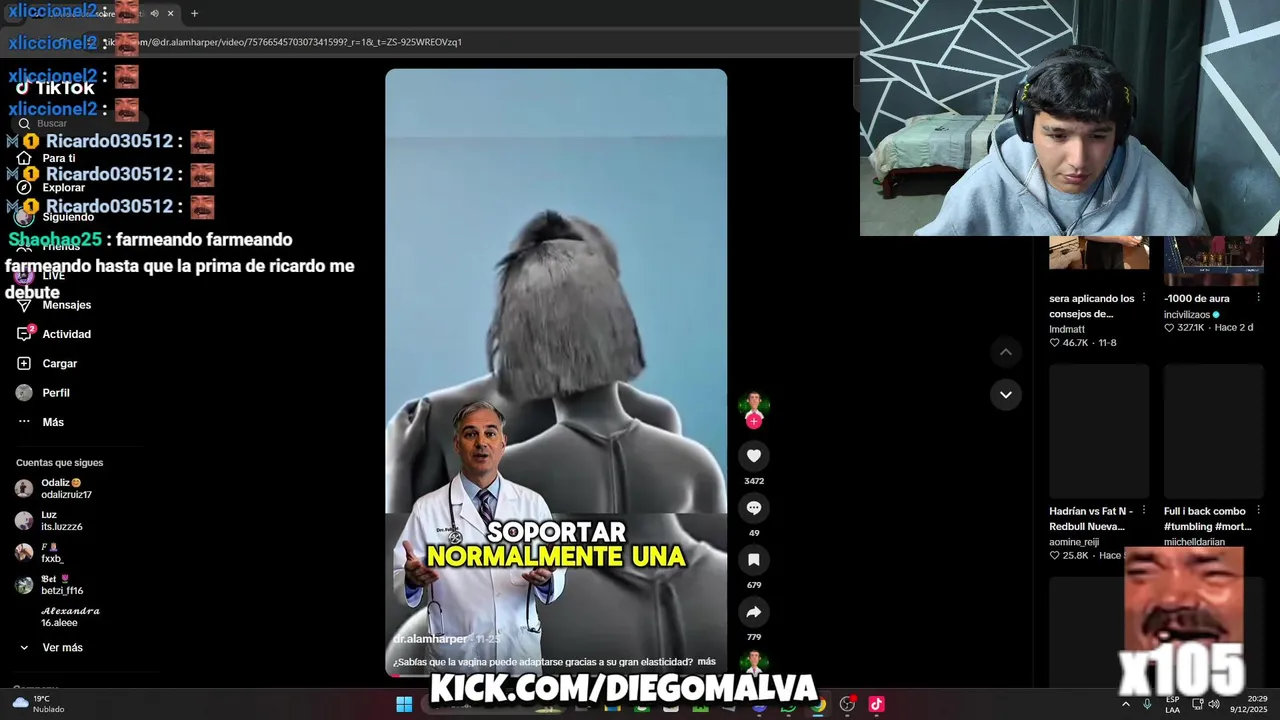
Task: Expand followed accounts with Ver más
Action: pyautogui.click(x=62, y=648)
